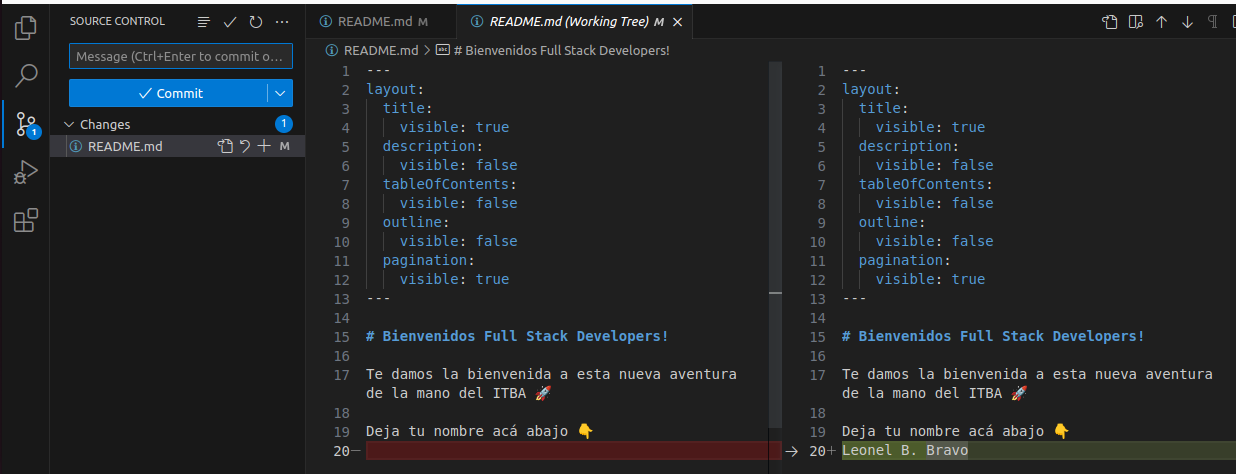1236x474 pixels.
Task: Stage README.md changes with plus icon
Action: [x=264, y=147]
